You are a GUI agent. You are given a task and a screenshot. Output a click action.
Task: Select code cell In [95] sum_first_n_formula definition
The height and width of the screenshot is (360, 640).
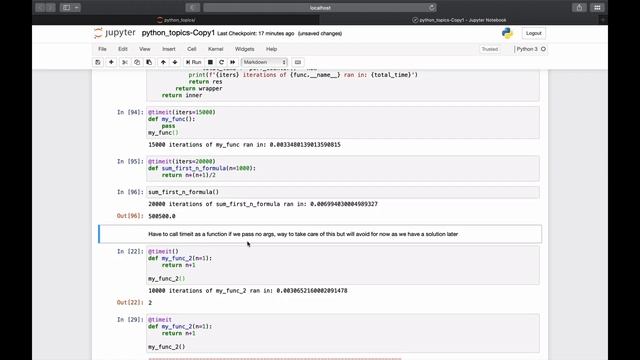(x=343, y=168)
